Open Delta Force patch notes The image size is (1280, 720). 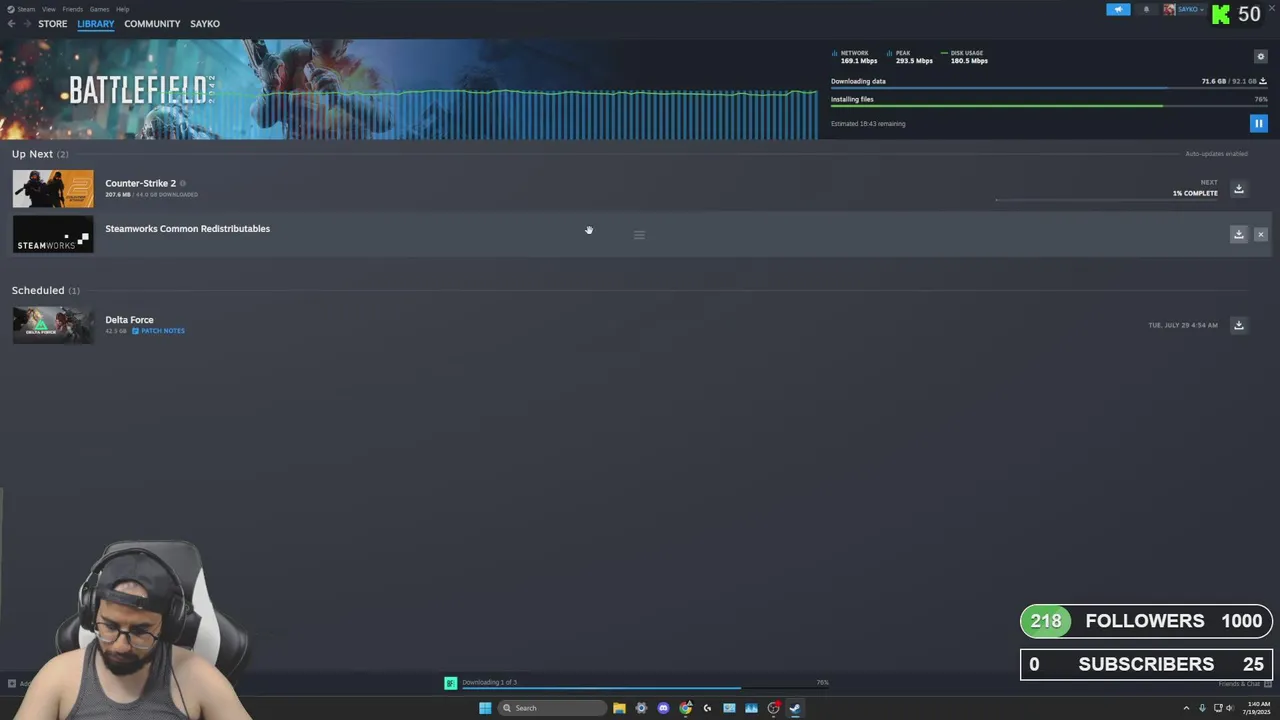(x=158, y=331)
